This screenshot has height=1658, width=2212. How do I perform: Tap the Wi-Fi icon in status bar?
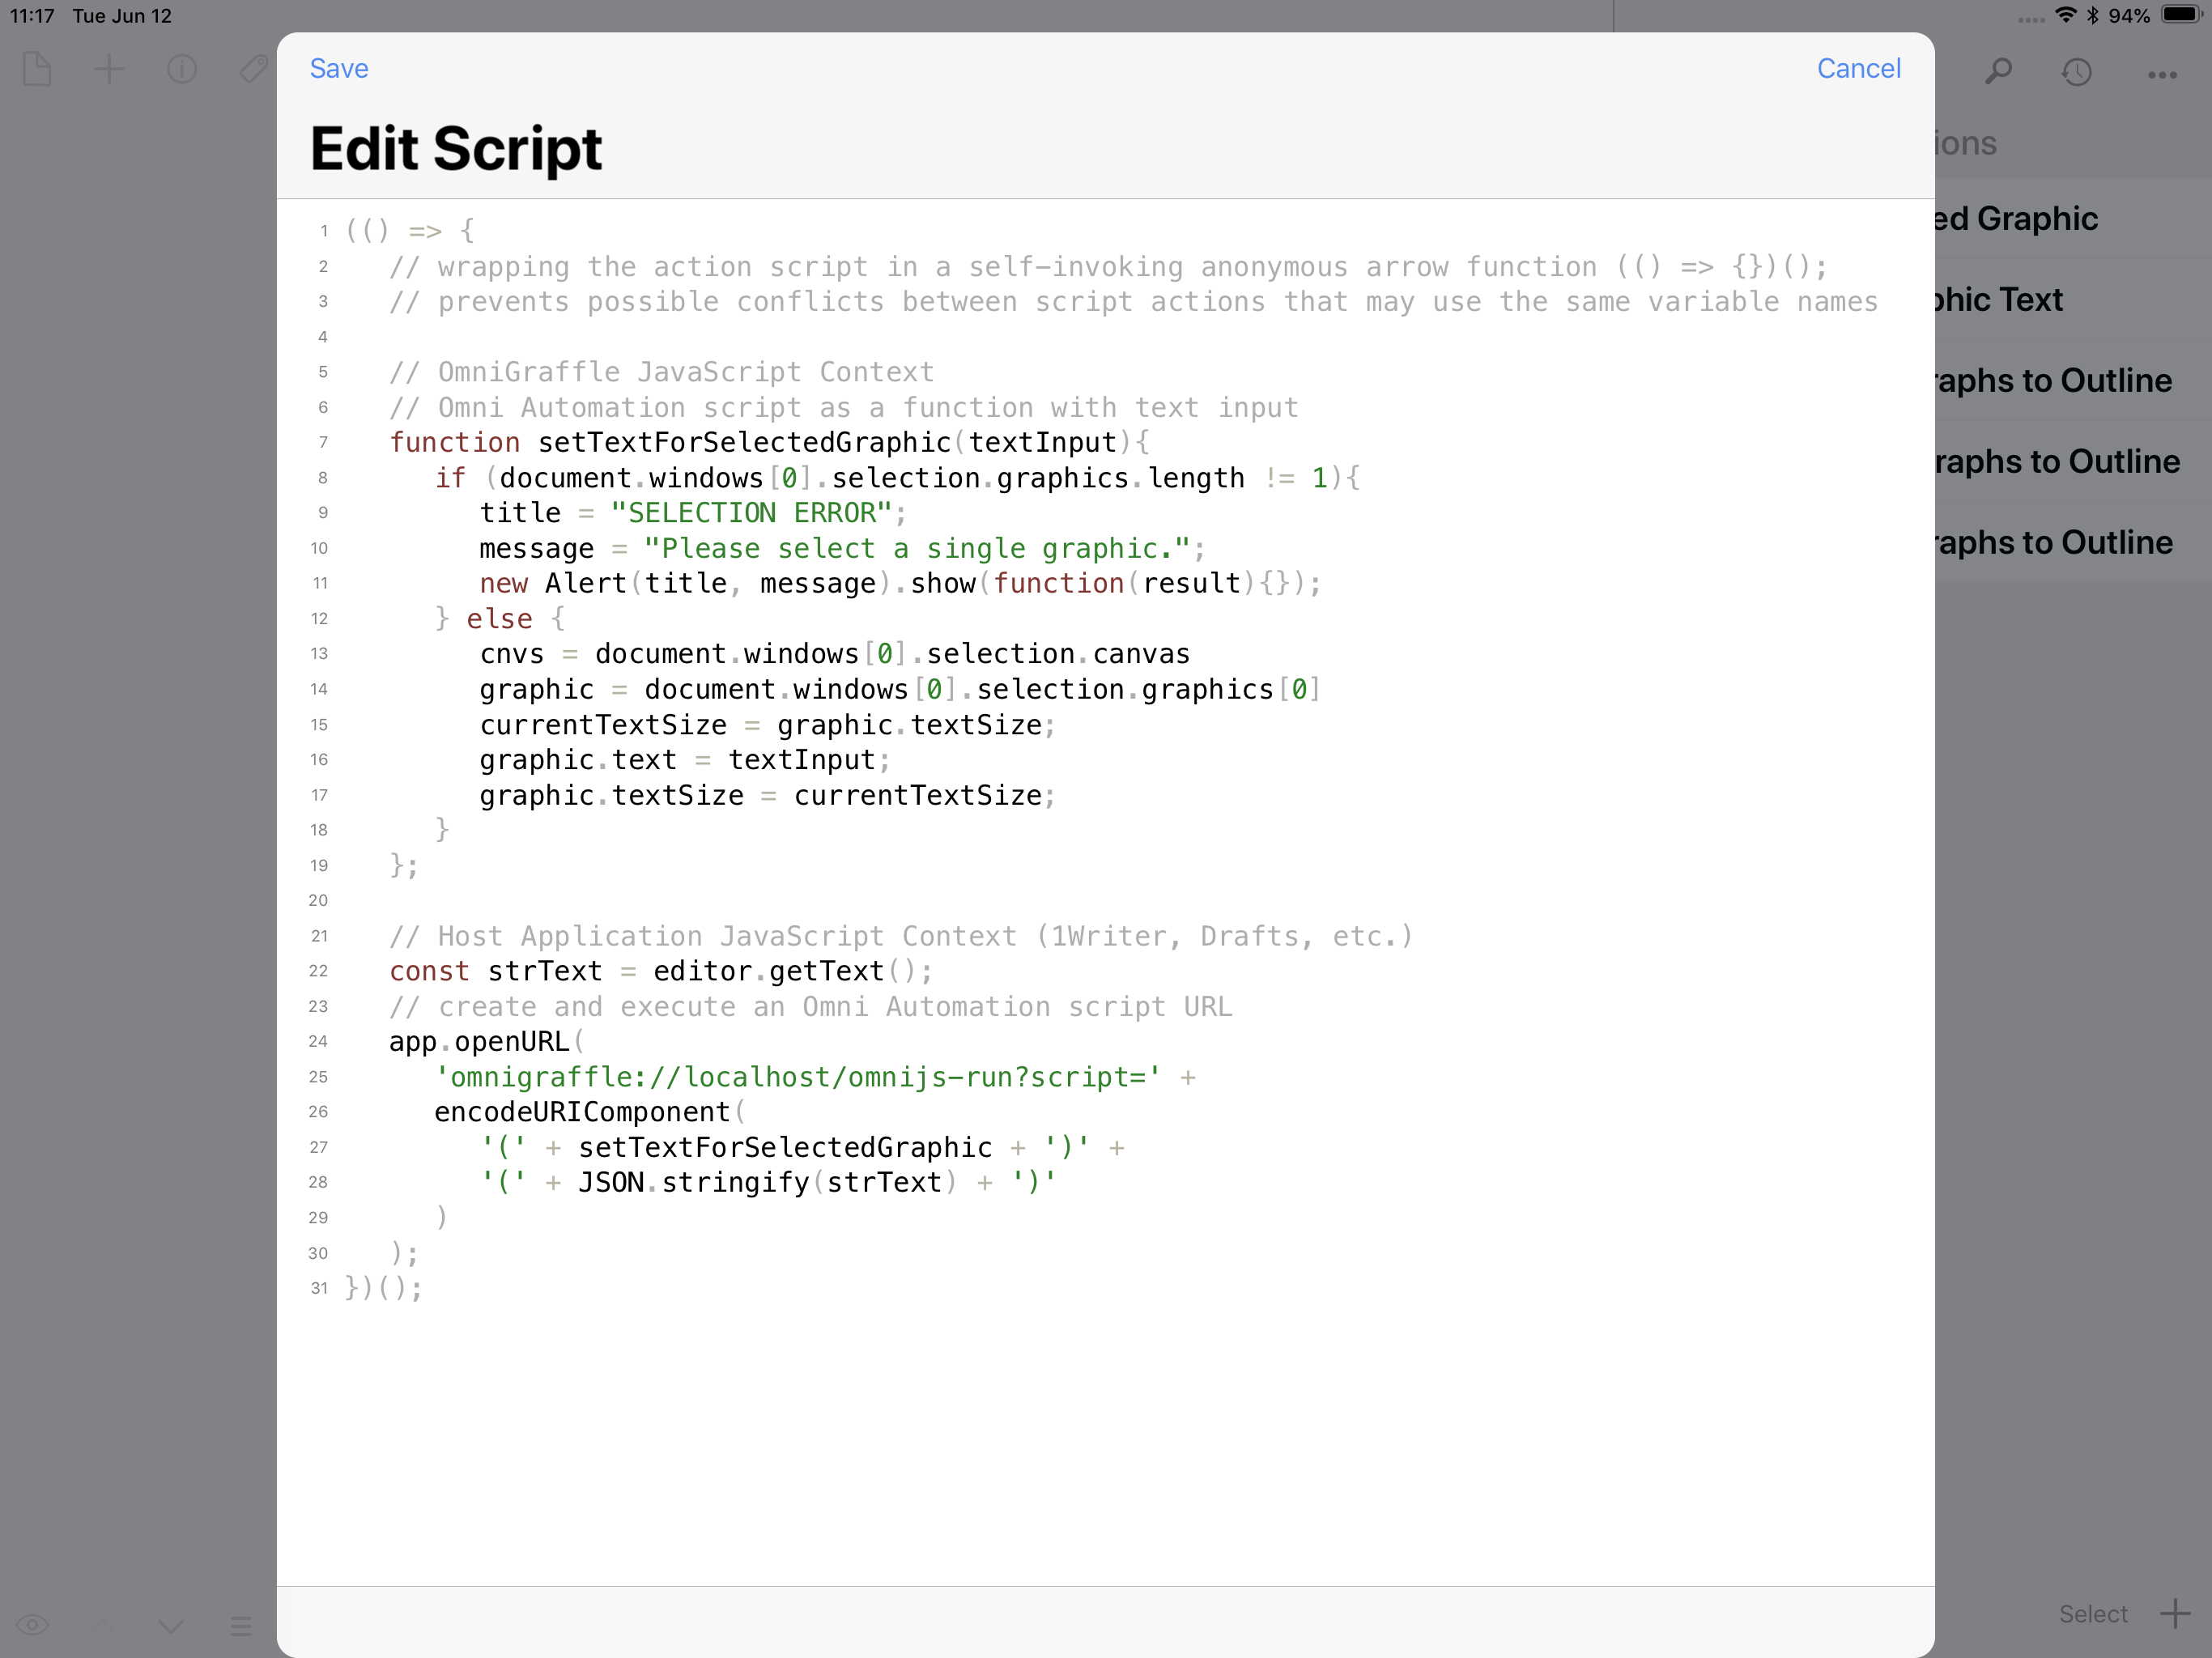2065,15
